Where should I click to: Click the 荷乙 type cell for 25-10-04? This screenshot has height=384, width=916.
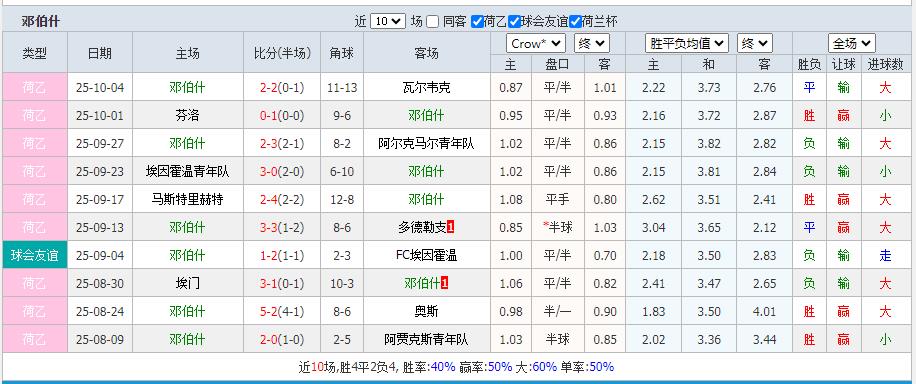coord(35,87)
